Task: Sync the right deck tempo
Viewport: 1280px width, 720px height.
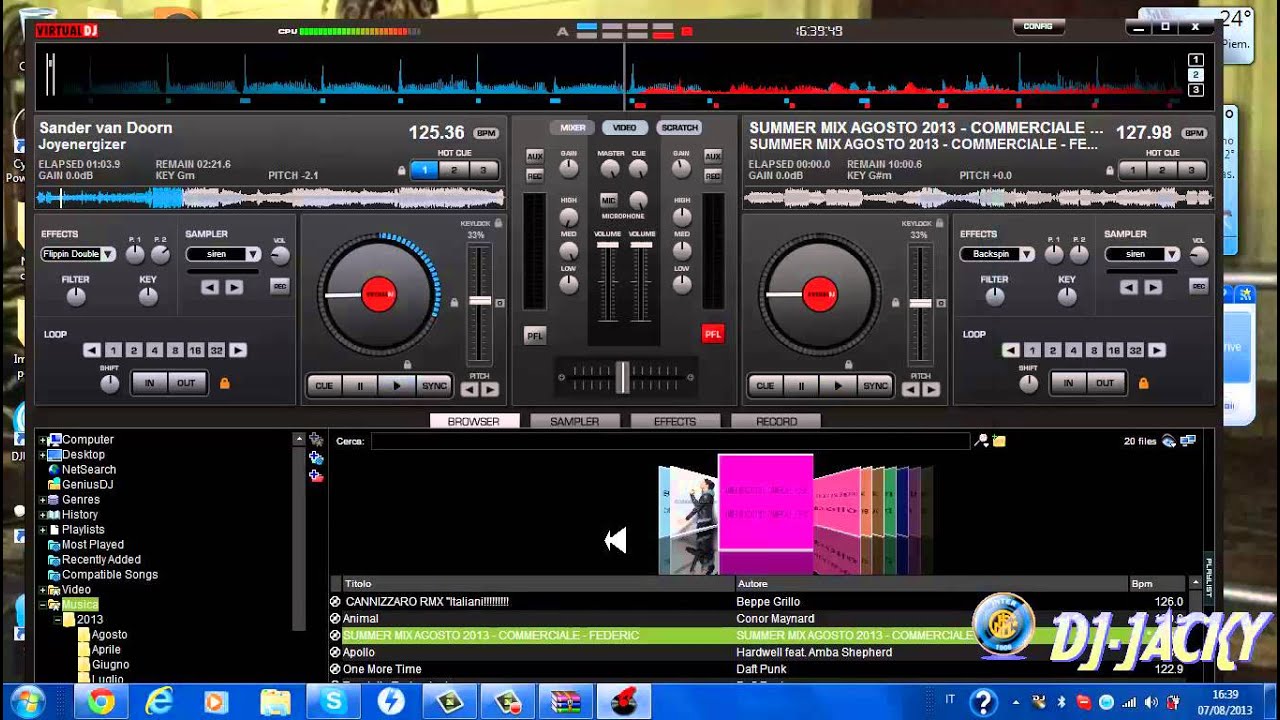Action: click(x=876, y=385)
